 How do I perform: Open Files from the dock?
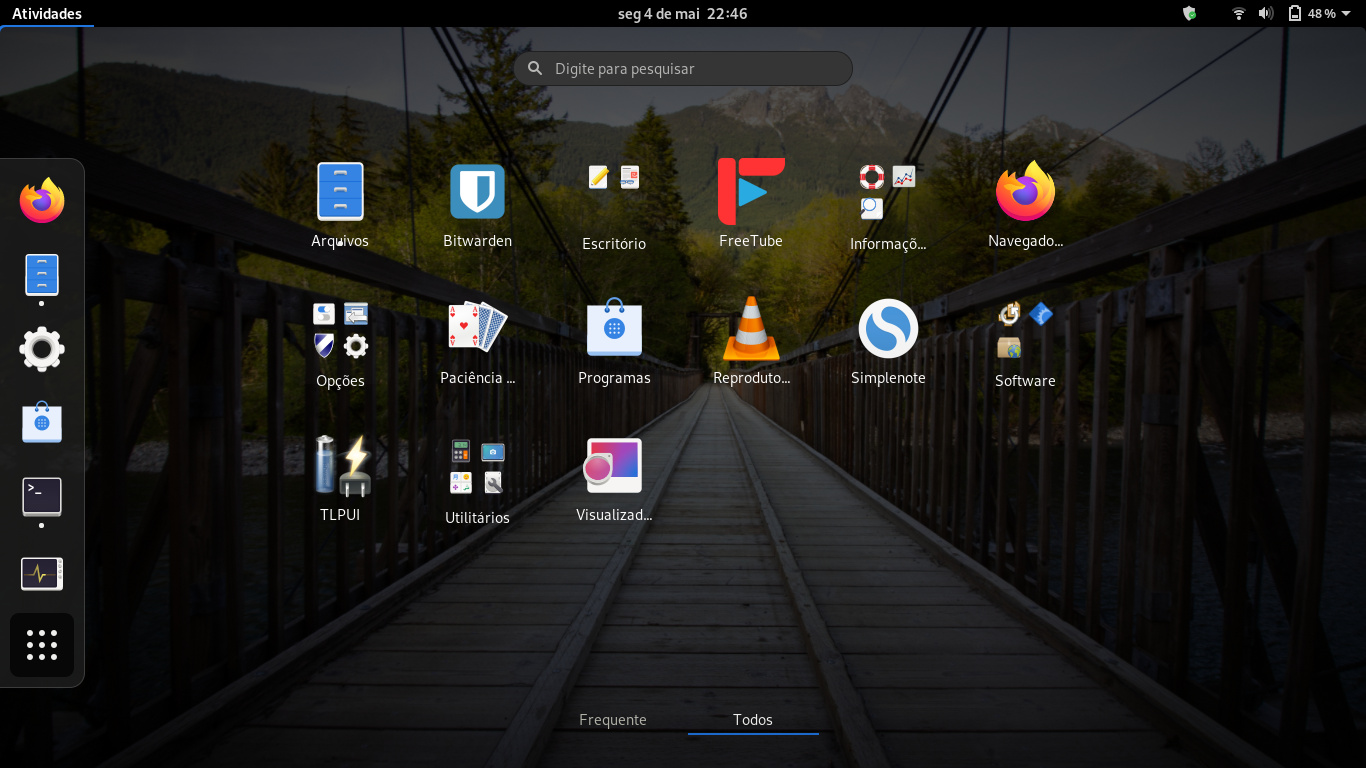point(42,275)
